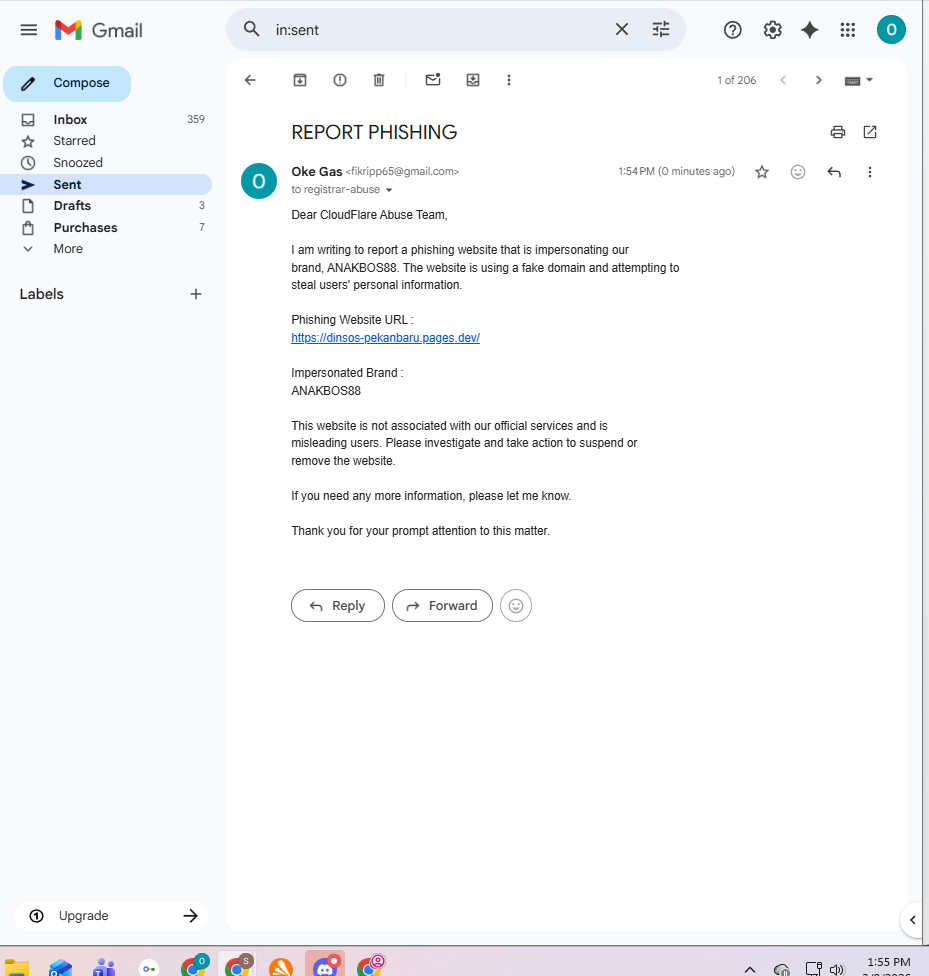
Task: Delete this email with trash icon
Action: [379, 80]
